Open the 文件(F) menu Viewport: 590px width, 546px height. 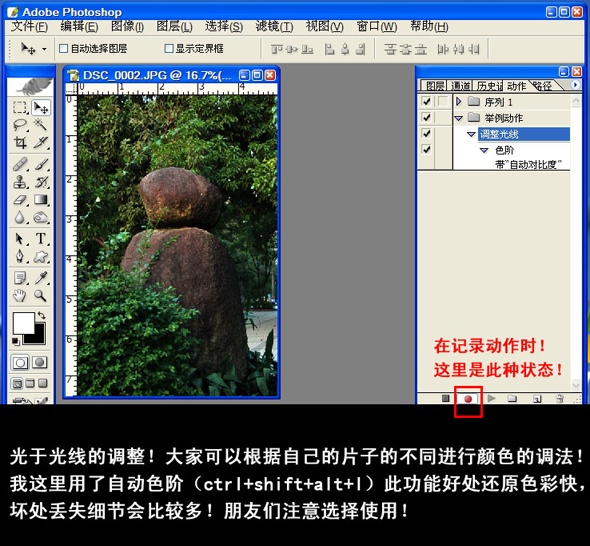tap(29, 27)
